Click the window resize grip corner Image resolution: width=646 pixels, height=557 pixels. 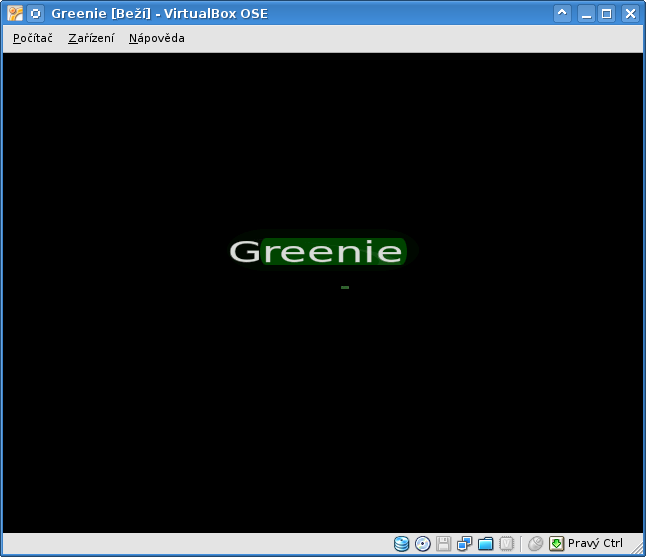(639, 550)
